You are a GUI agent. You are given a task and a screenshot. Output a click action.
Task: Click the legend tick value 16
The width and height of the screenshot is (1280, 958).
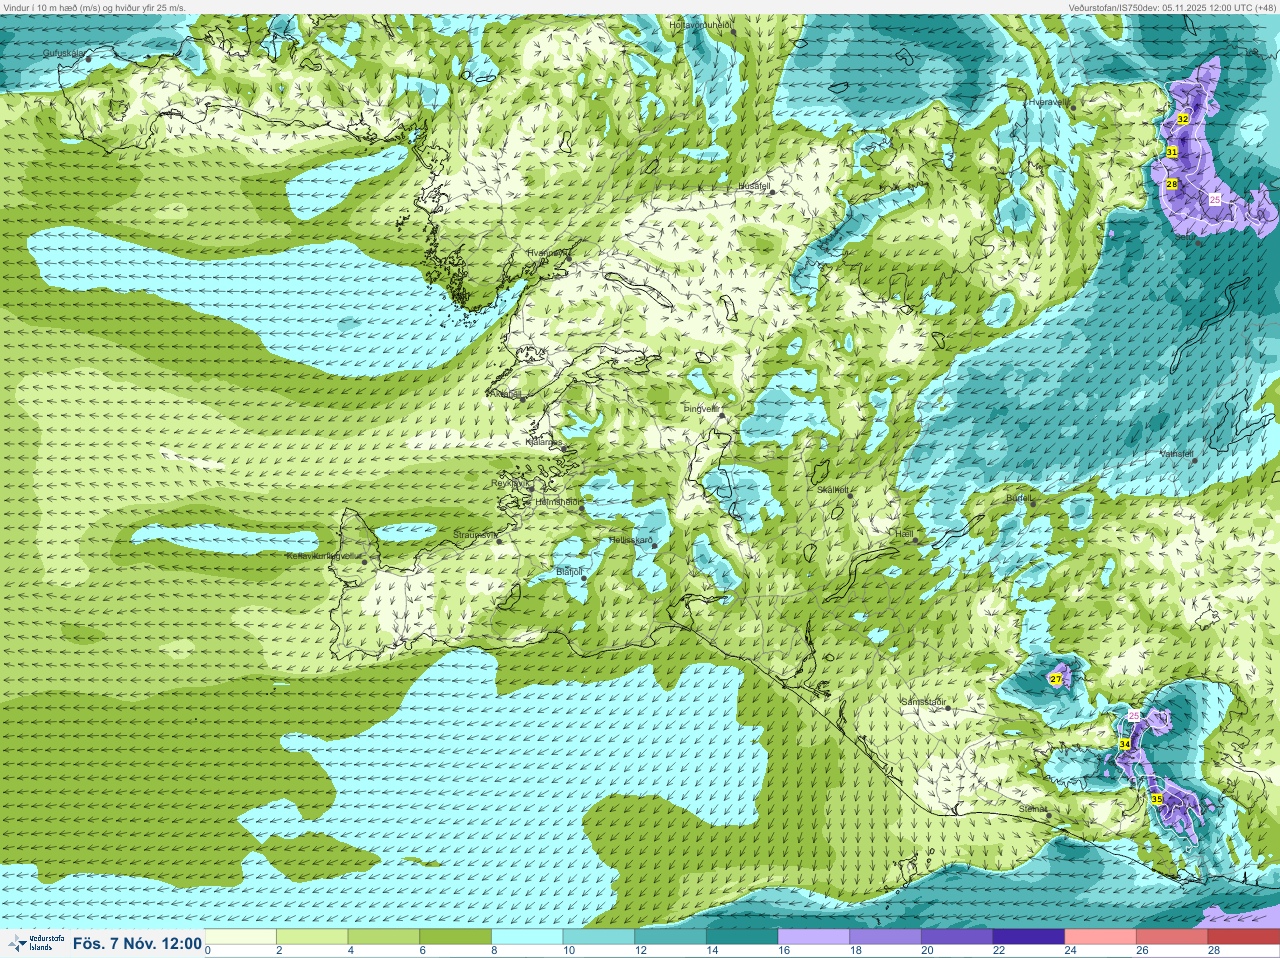(783, 951)
